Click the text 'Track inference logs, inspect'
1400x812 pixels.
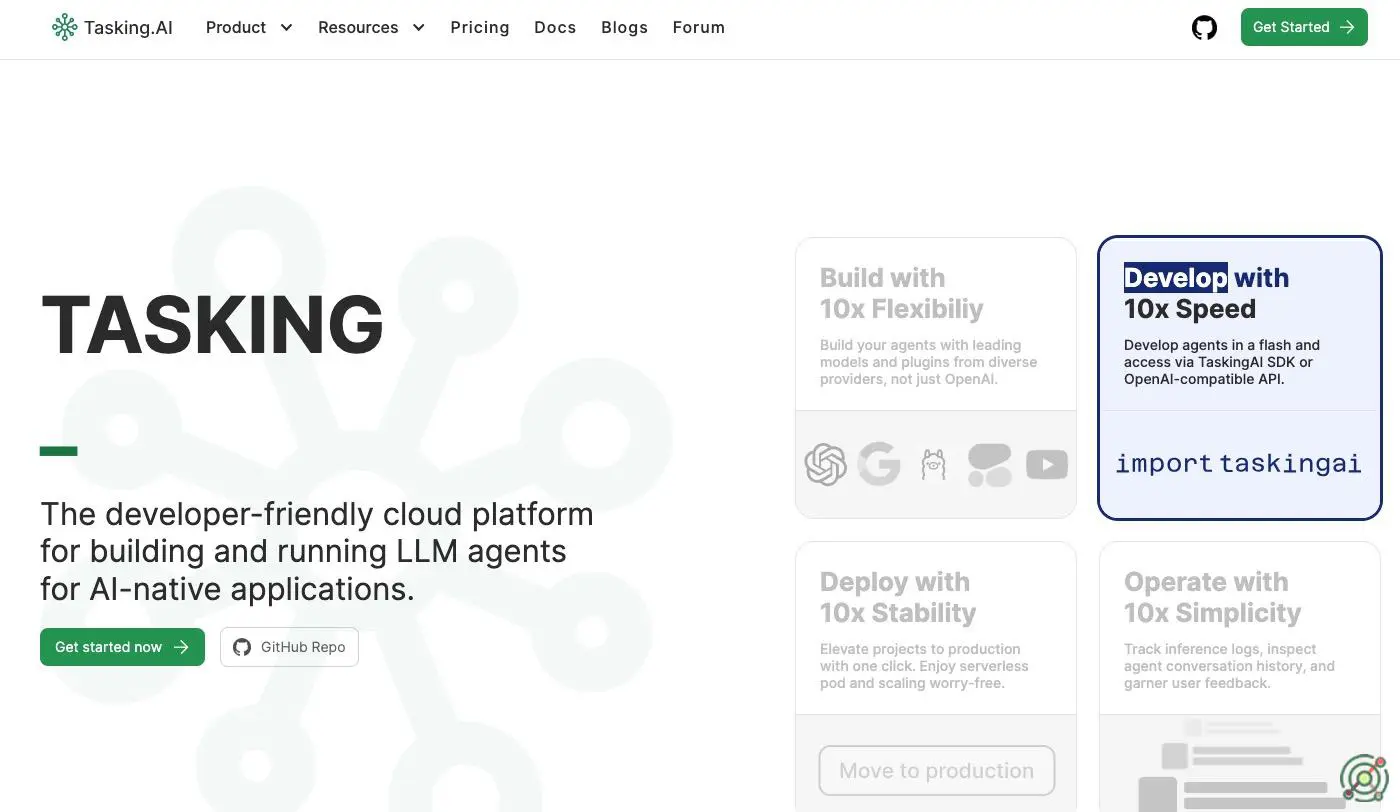point(1220,649)
